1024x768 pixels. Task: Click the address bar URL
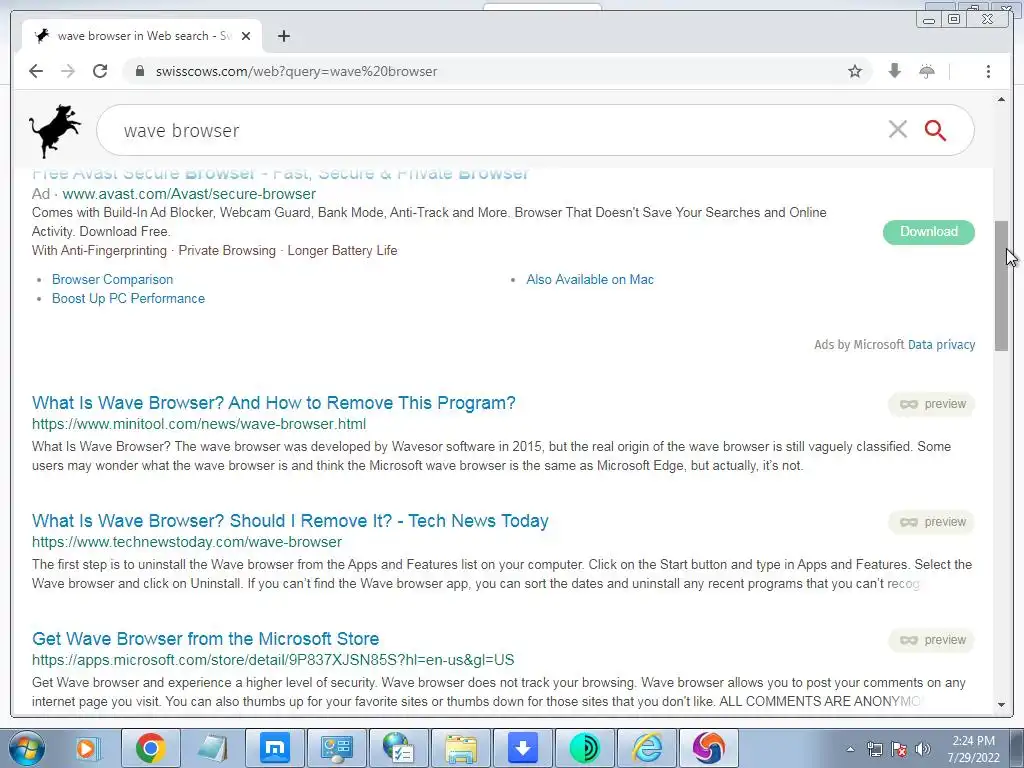point(296,72)
